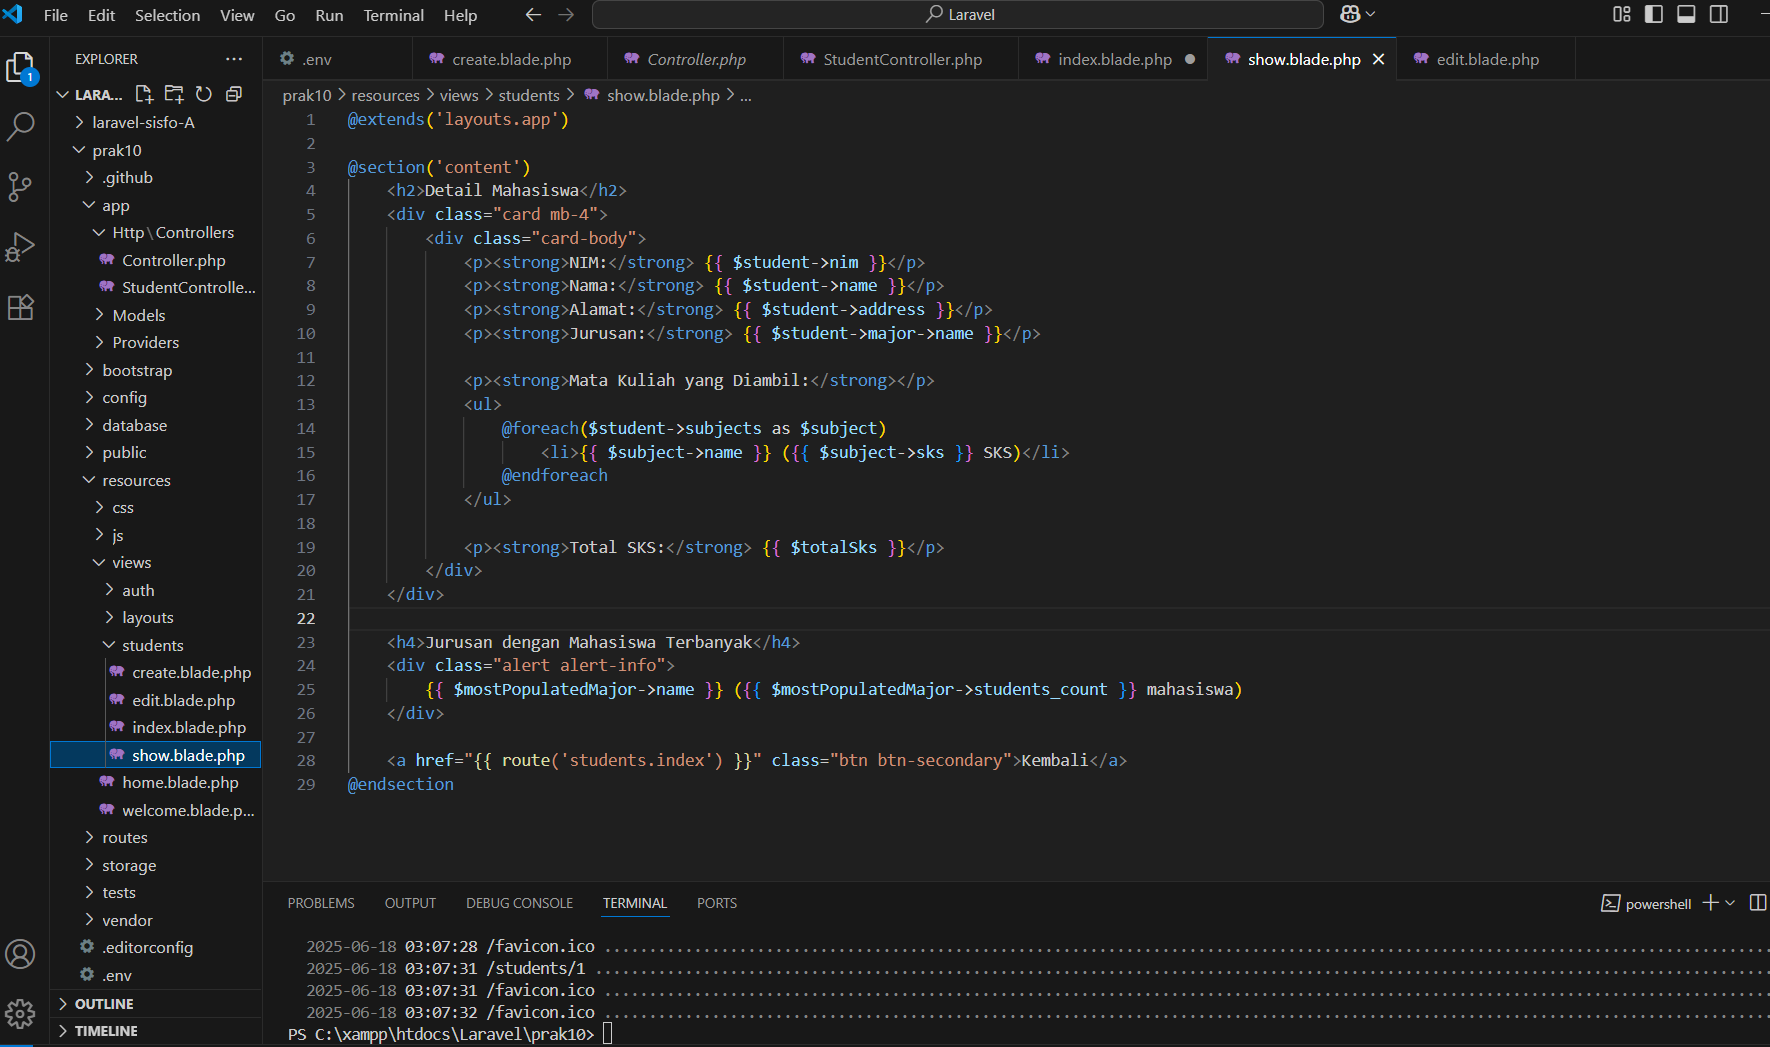Click the Laravel command center search box
The image size is (1770, 1047).
pos(958,15)
